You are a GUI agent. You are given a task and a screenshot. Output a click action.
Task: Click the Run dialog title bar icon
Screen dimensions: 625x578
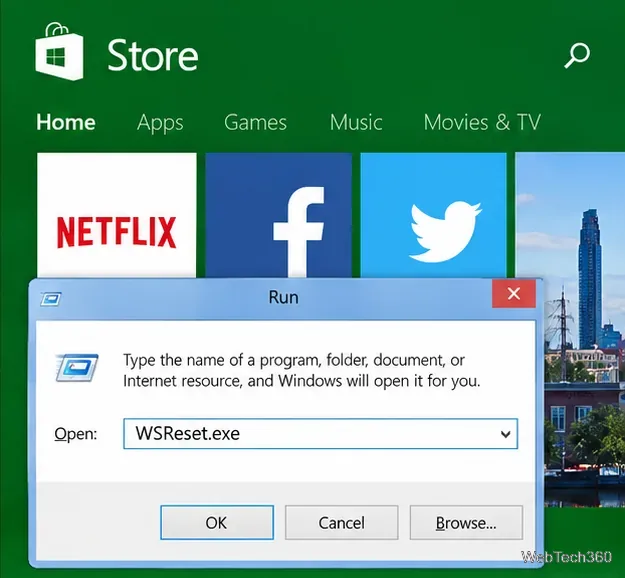click(51, 298)
